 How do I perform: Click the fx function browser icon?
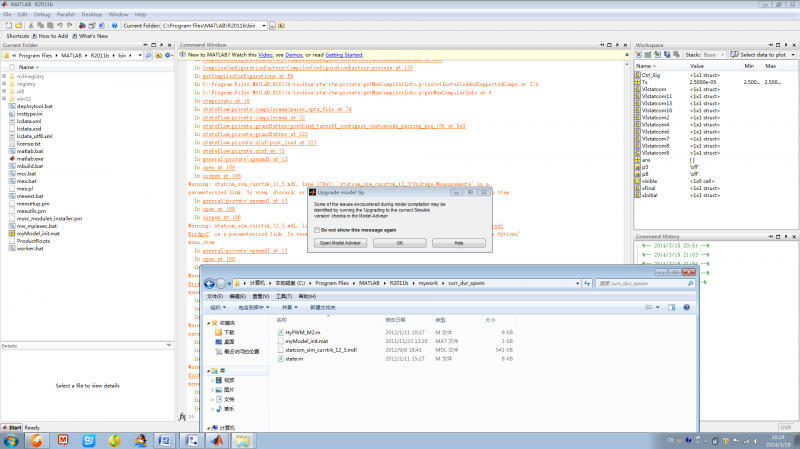point(181,416)
